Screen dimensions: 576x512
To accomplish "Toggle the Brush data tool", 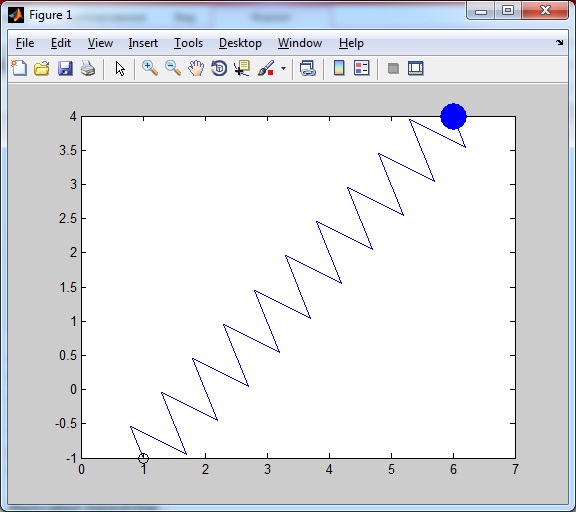I will (266, 68).
